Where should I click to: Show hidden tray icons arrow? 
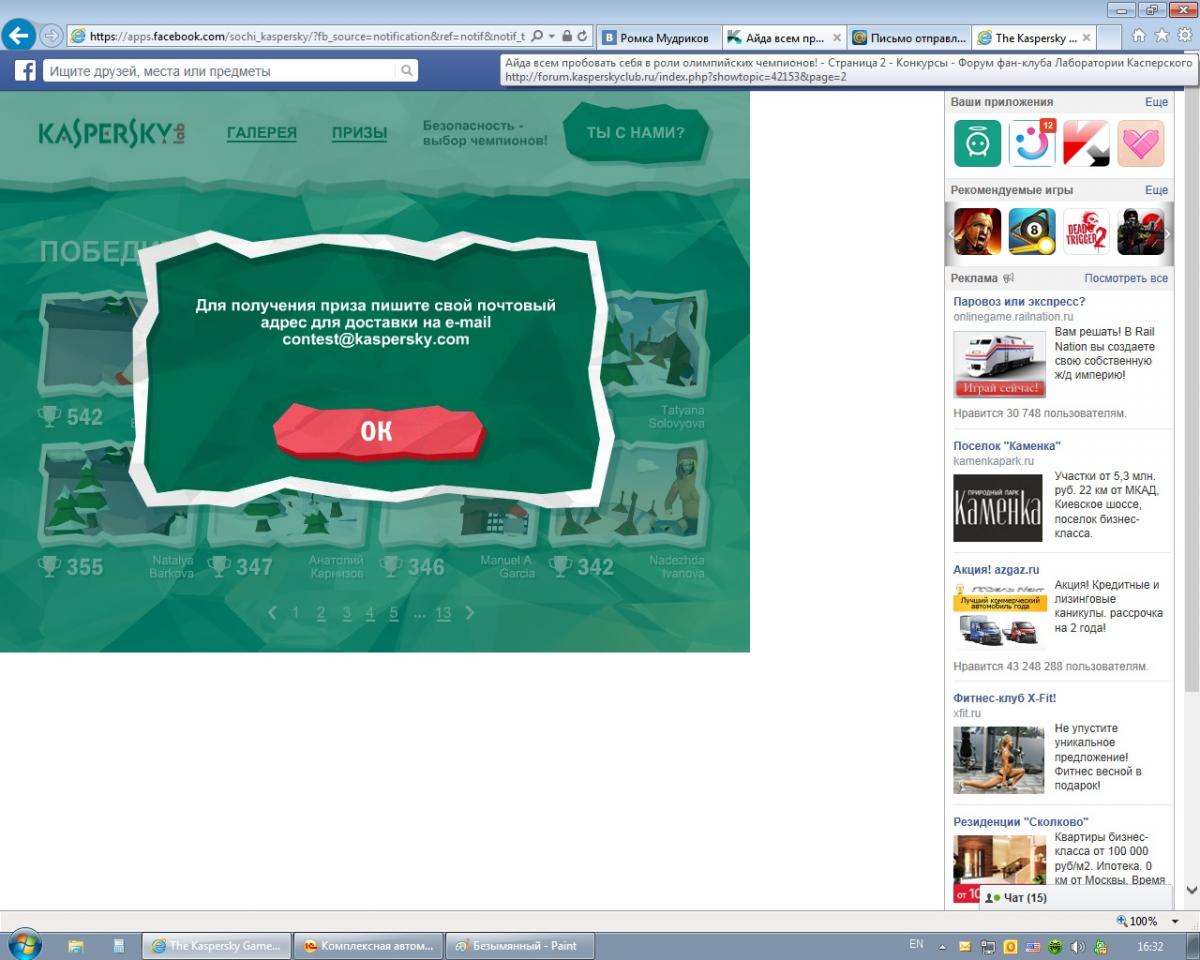click(x=942, y=946)
